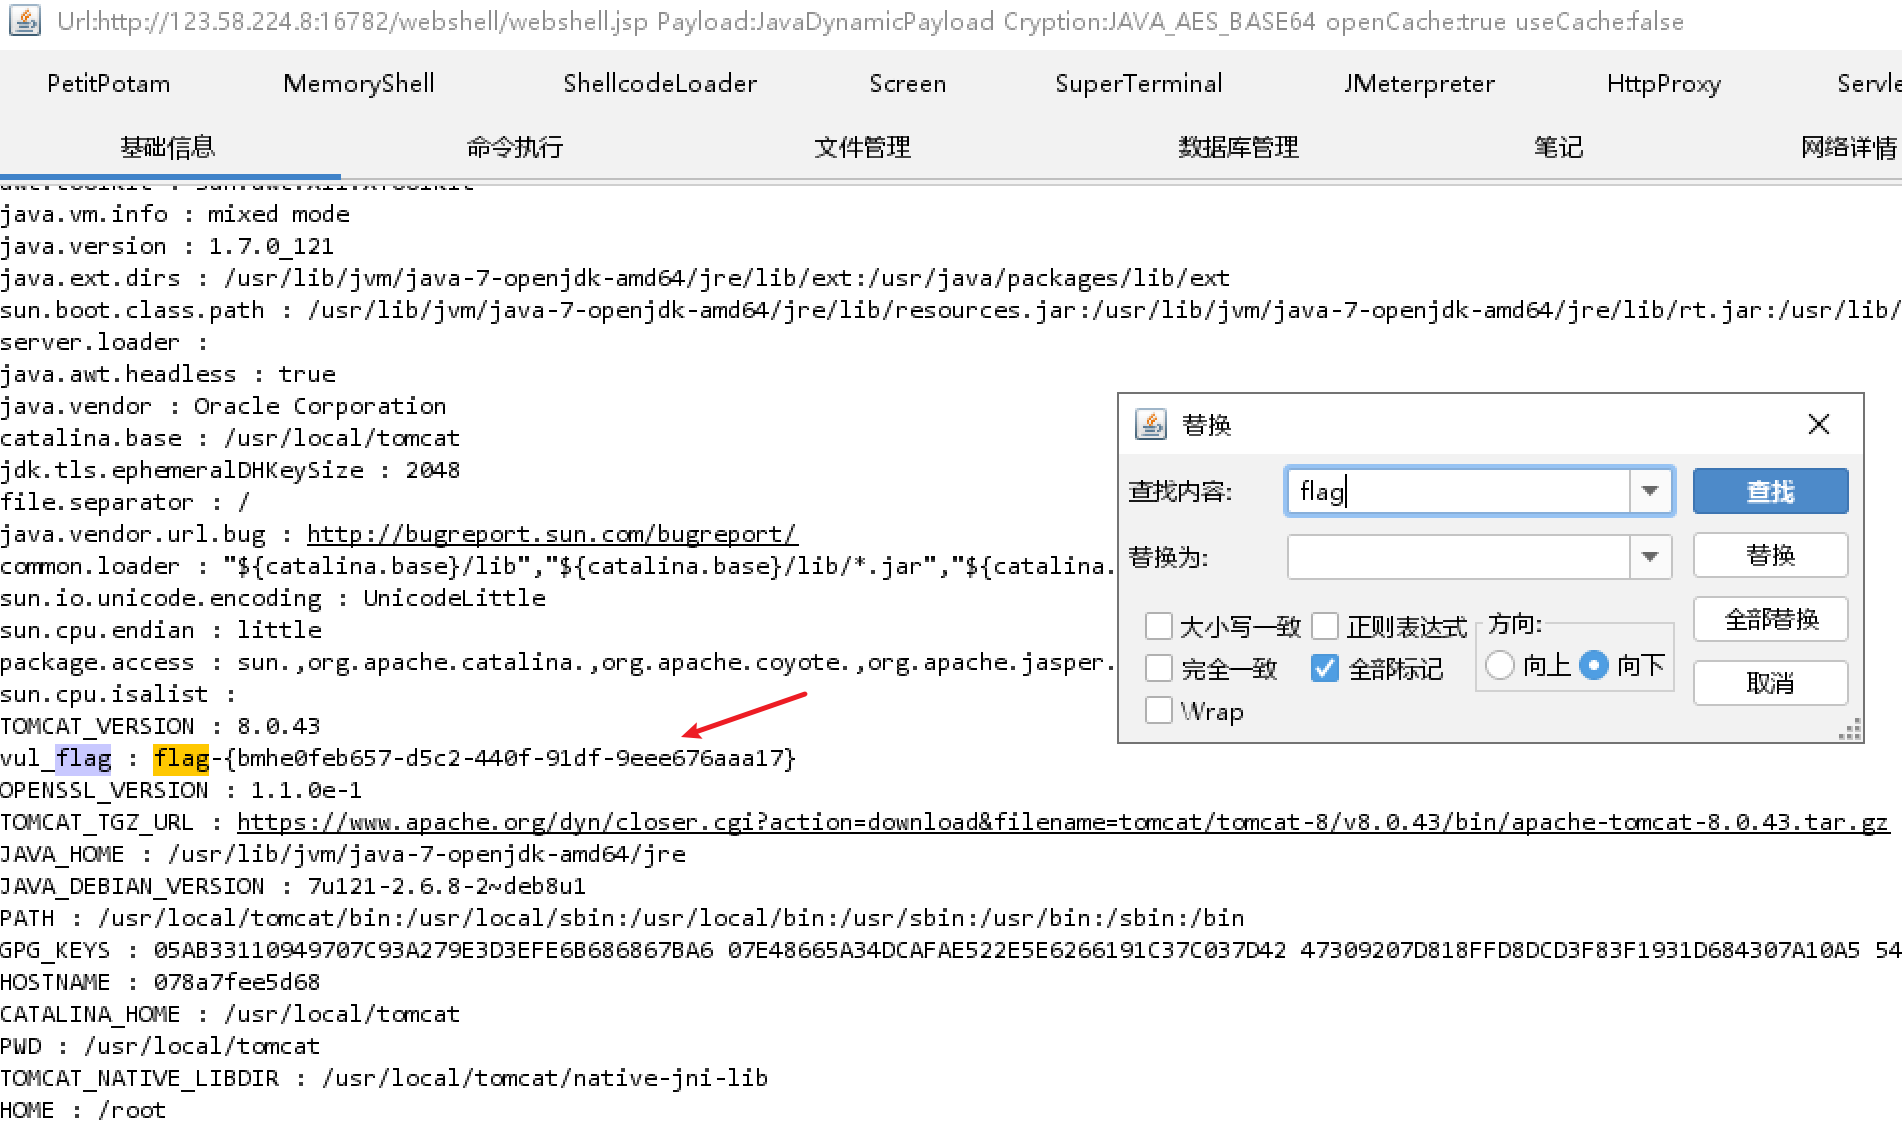Image resolution: width=1902 pixels, height=1123 pixels.
Task: Open the bugreport.sun.com link
Action: coord(552,534)
